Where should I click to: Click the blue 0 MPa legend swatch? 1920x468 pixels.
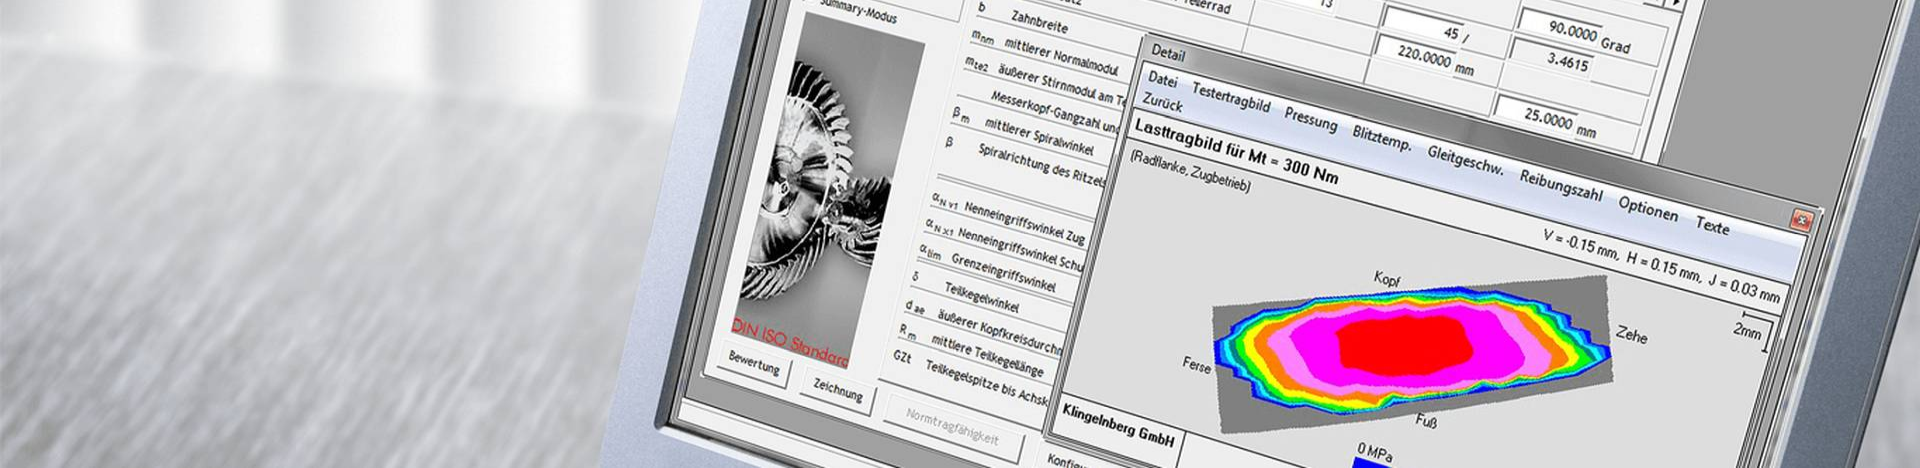(x=1372, y=463)
